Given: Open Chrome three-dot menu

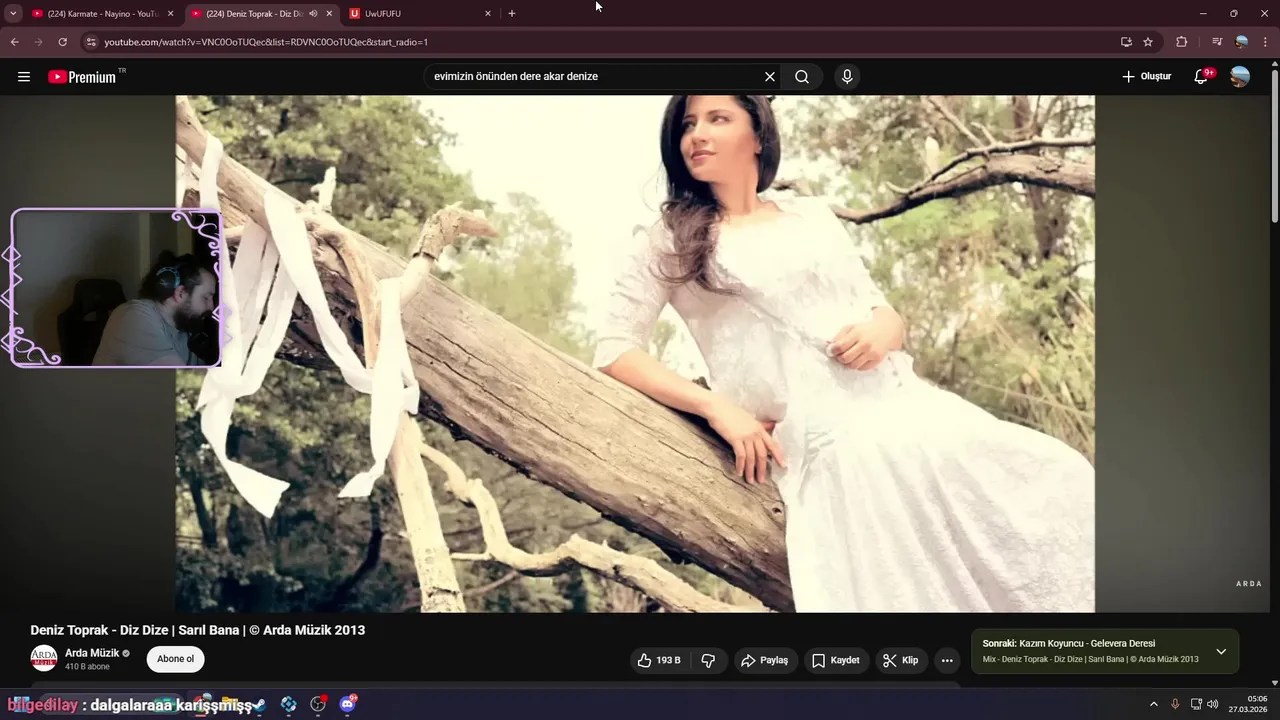Looking at the screenshot, I should pyautogui.click(x=1266, y=42).
